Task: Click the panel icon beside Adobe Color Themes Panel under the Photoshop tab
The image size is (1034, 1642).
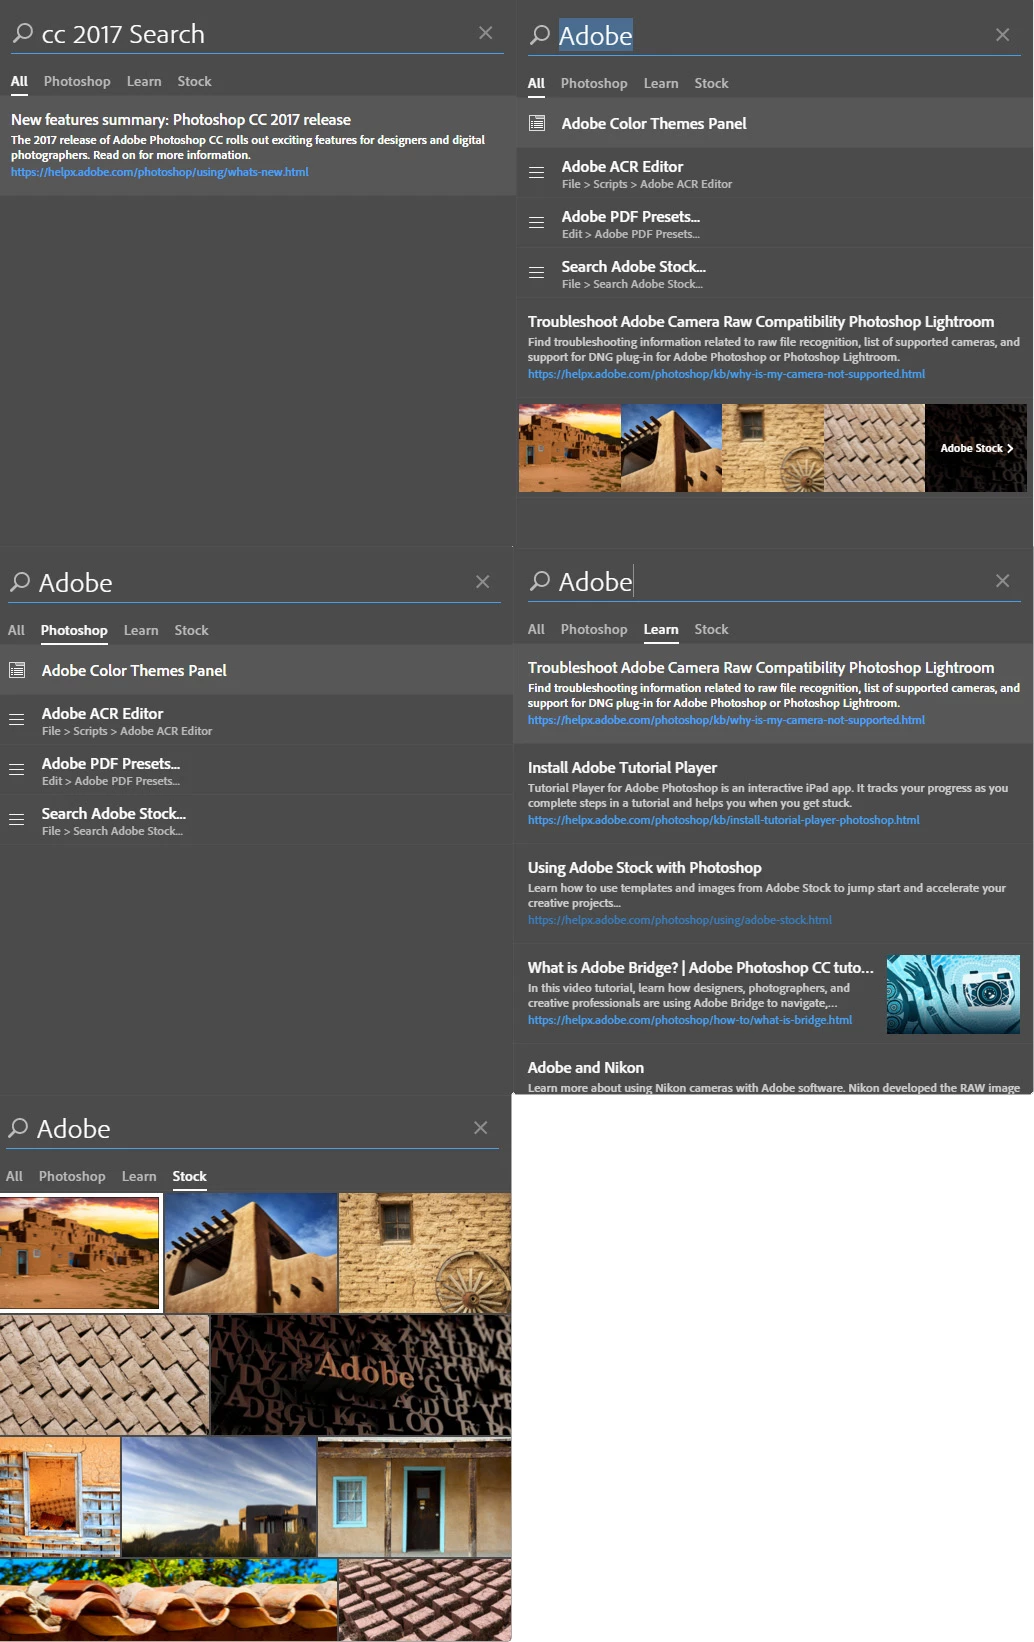Action: pos(17,670)
